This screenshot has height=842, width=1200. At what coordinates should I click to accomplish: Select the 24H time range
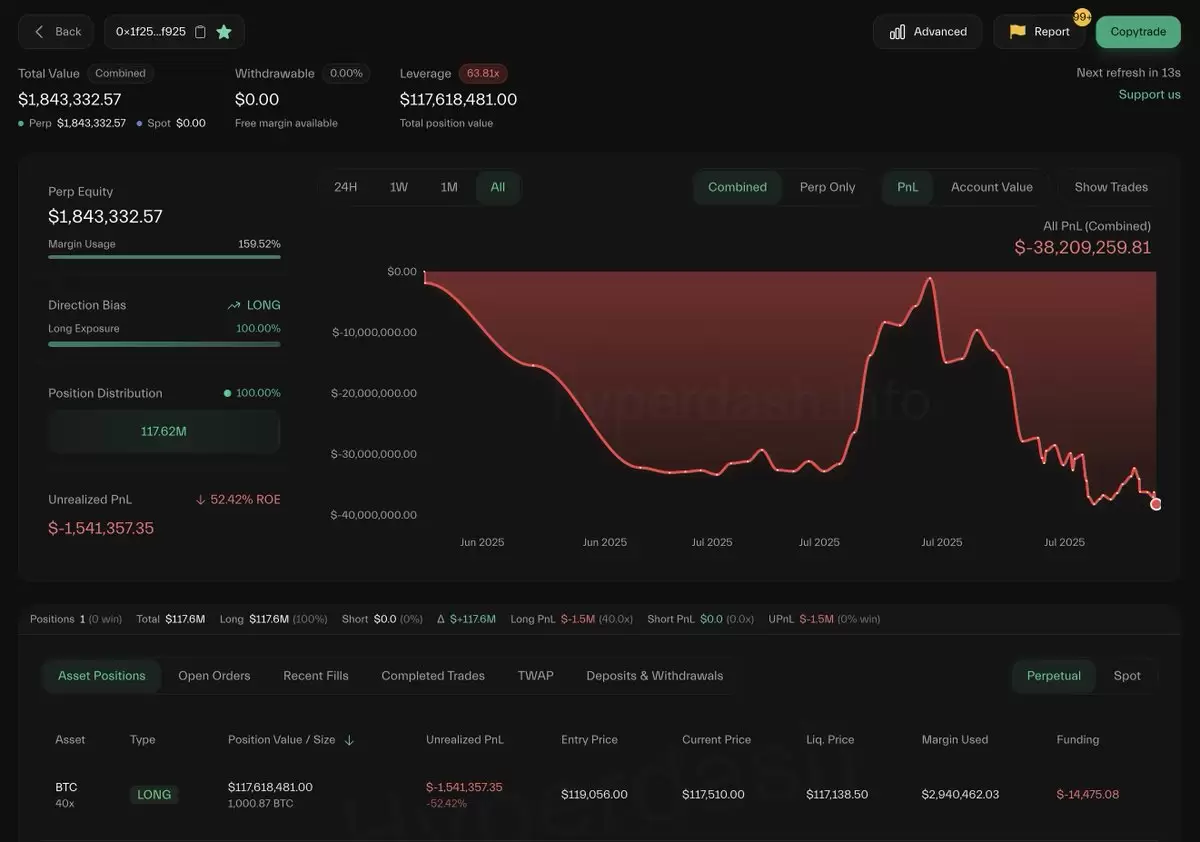(x=345, y=187)
